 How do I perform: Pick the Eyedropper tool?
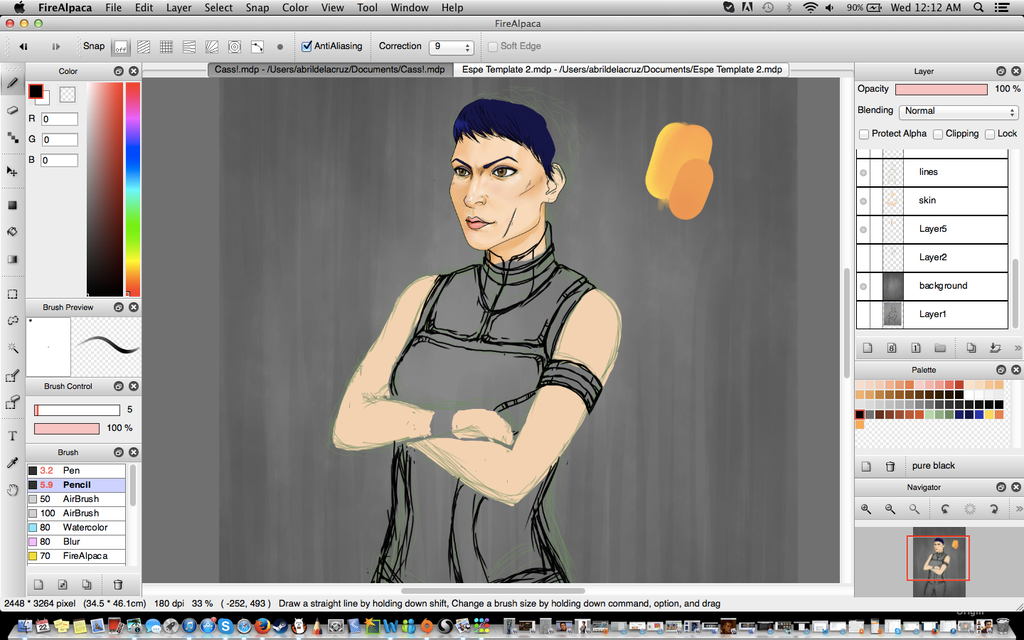coord(13,463)
